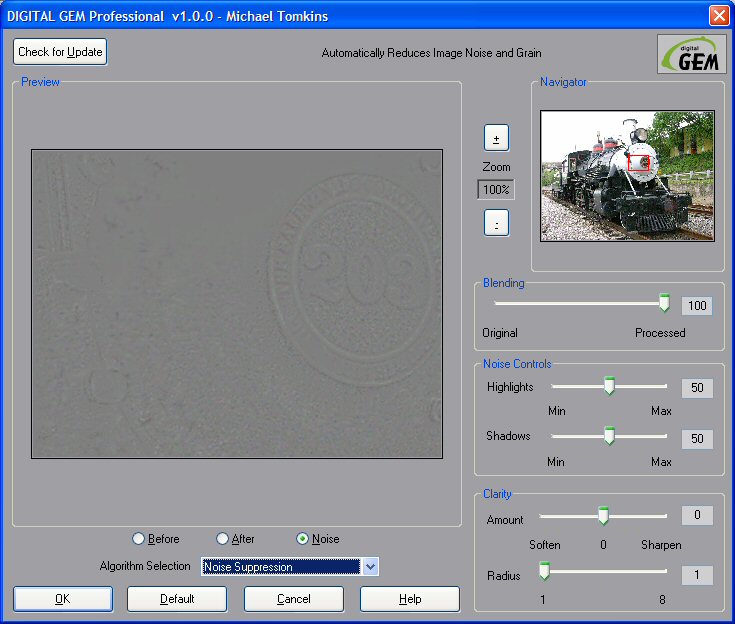
Task: Select the After preview radio button
Action: (x=222, y=539)
